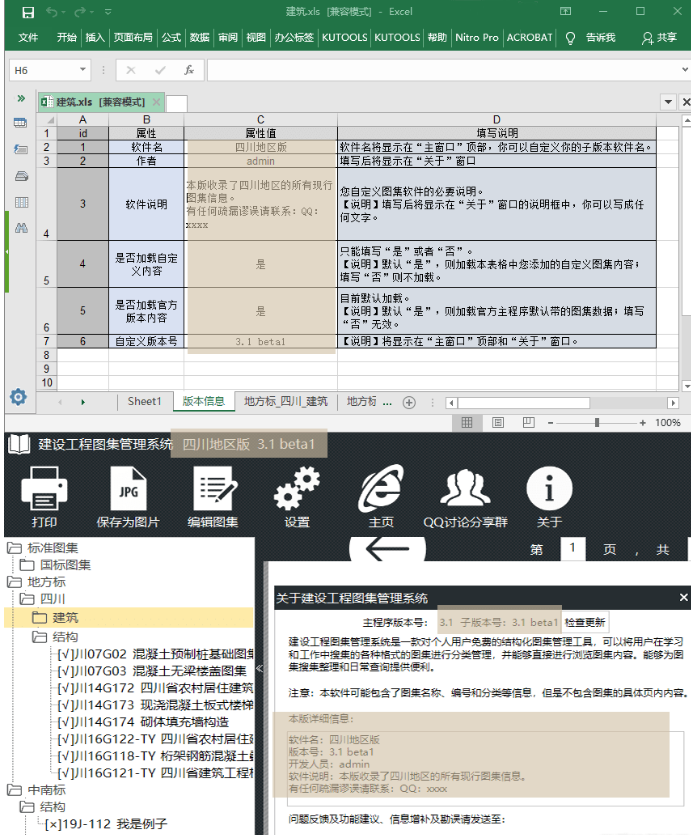Open the 文件 menu
This screenshot has height=835, width=691.
pos(28,37)
